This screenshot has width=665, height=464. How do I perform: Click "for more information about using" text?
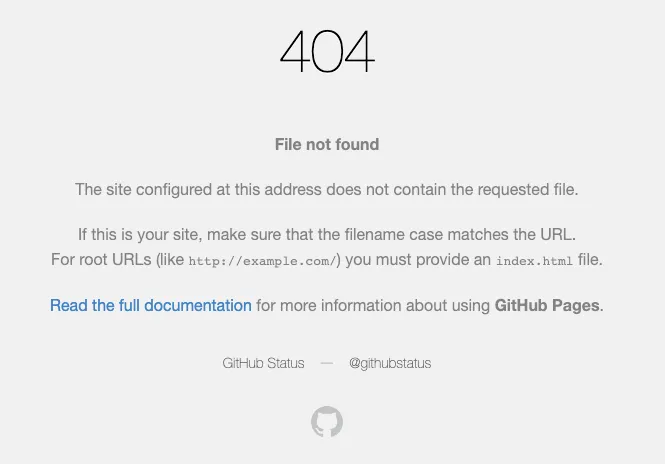[373, 305]
